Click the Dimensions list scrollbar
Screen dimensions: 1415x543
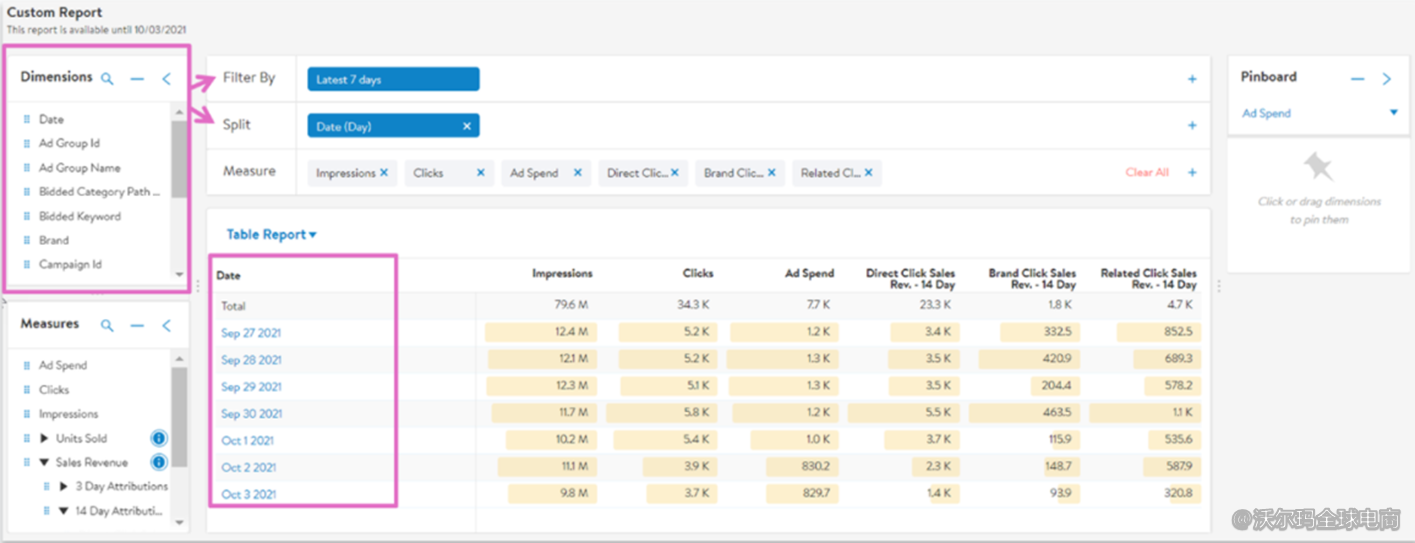pyautogui.click(x=178, y=160)
